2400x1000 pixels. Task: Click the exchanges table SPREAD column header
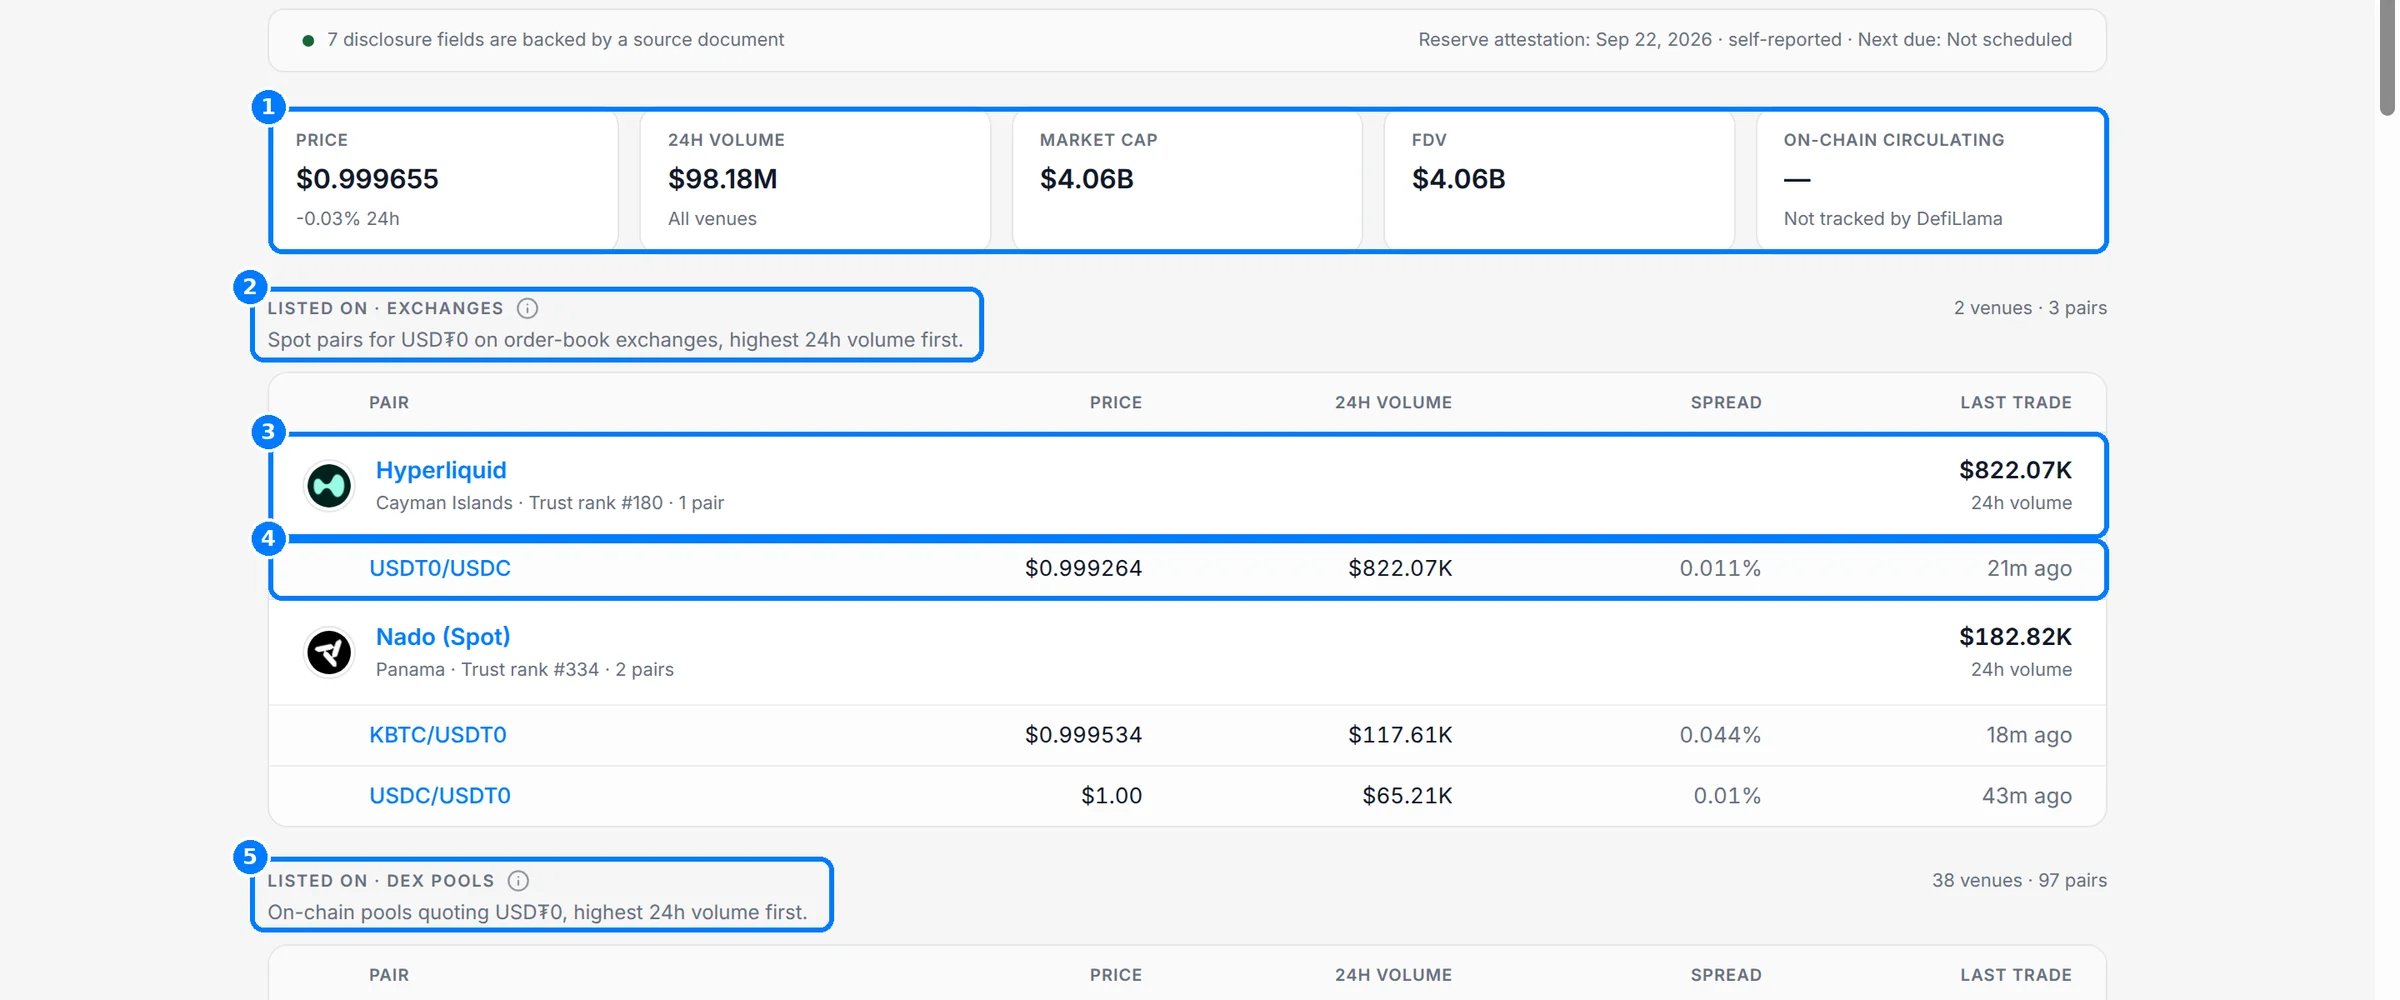[1726, 403]
